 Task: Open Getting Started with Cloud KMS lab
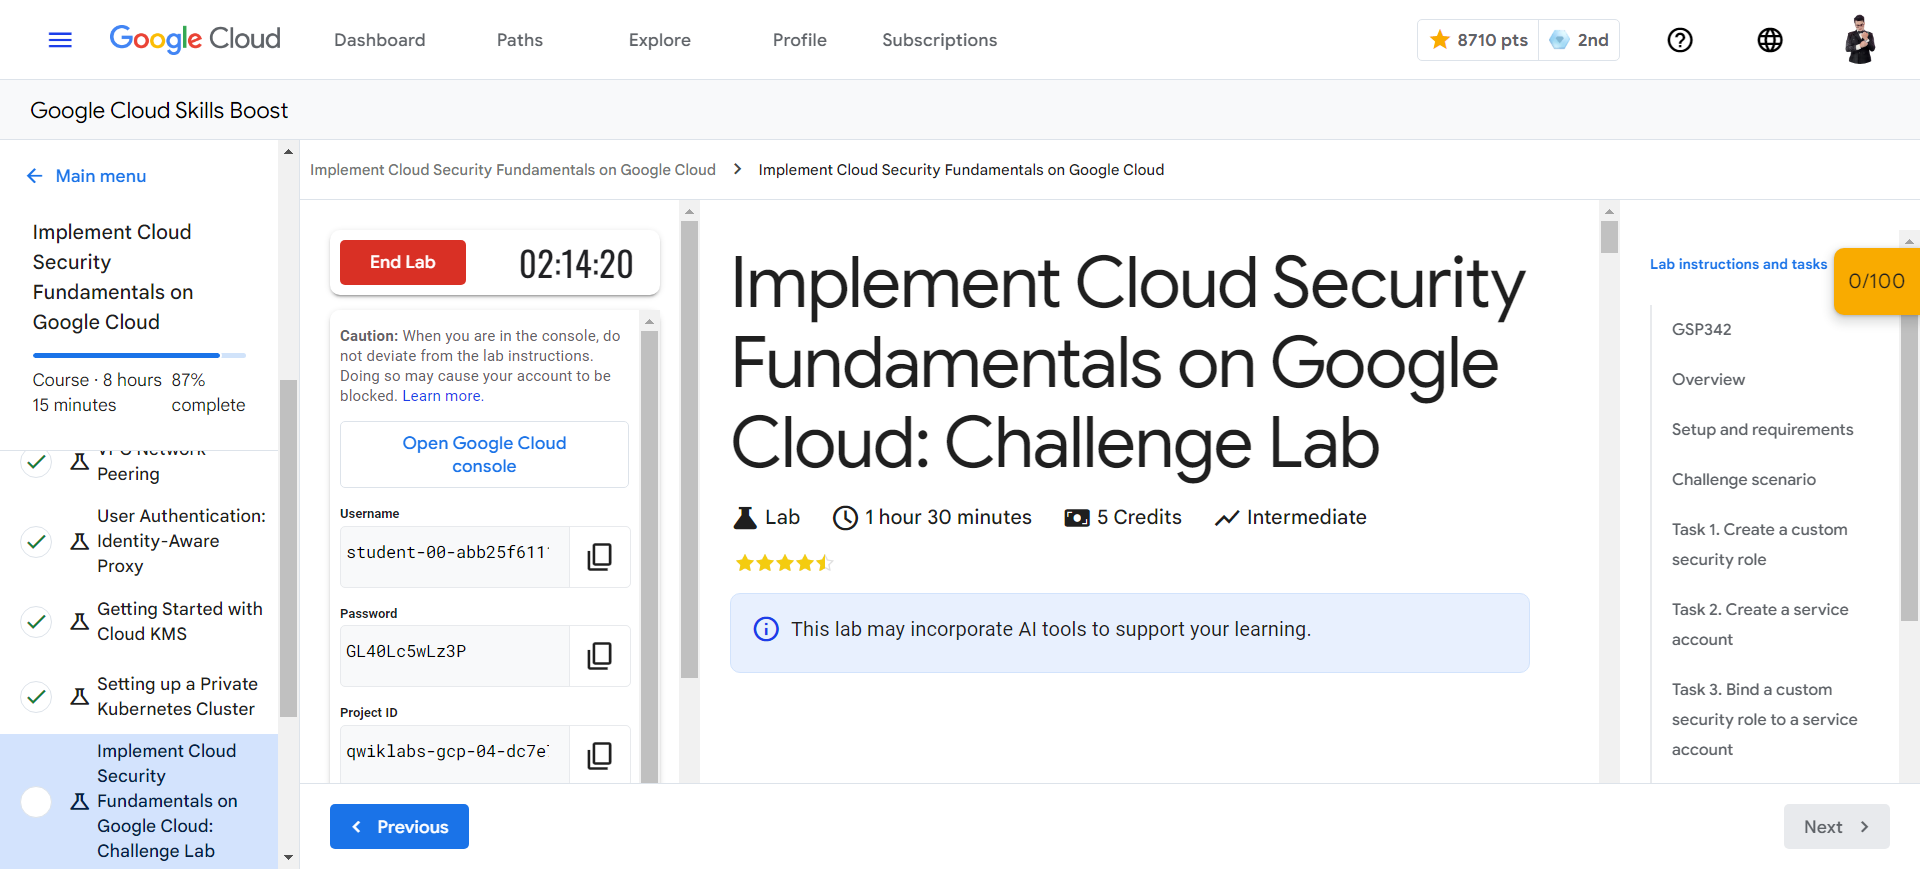(x=180, y=621)
